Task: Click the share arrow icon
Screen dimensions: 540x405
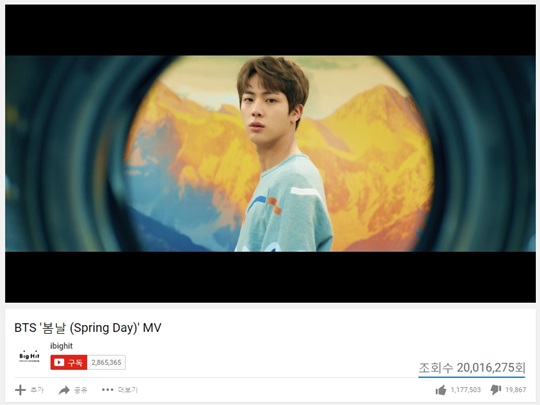Action: (x=64, y=390)
